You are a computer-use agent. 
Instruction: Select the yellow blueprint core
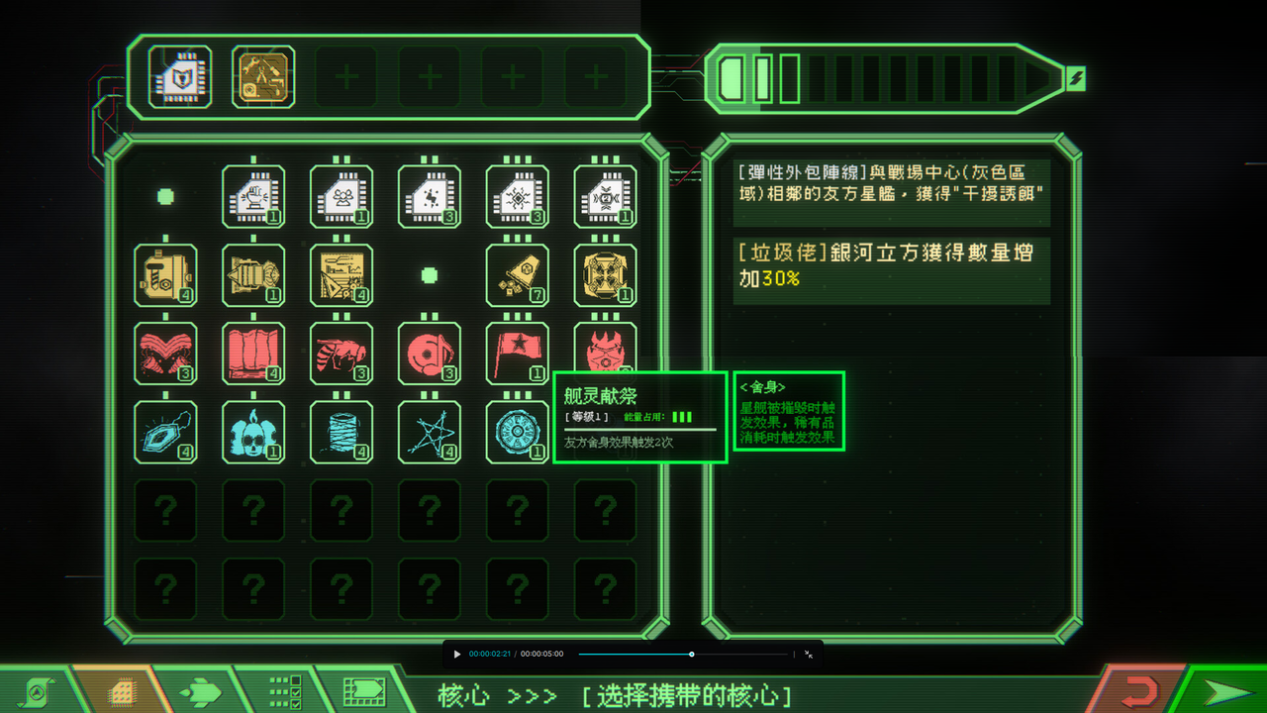click(x=341, y=274)
